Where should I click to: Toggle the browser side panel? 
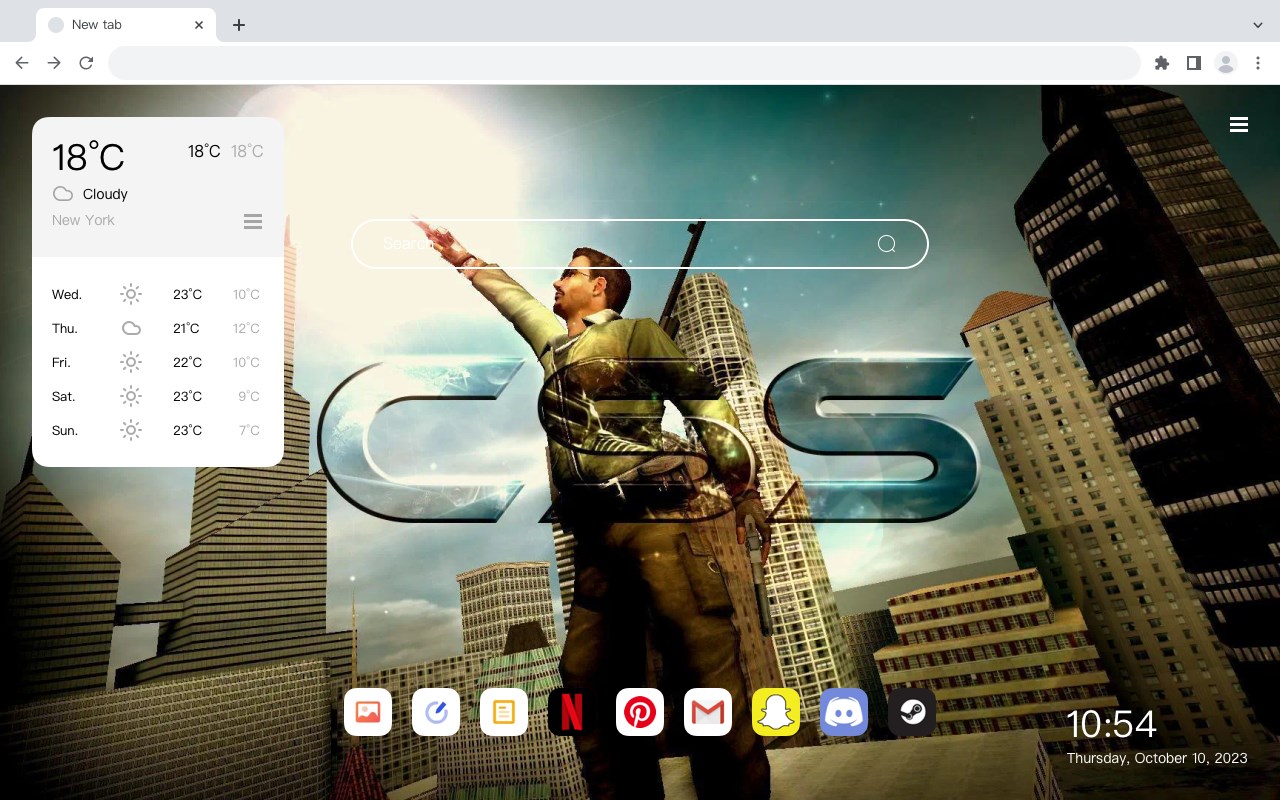pos(1194,63)
